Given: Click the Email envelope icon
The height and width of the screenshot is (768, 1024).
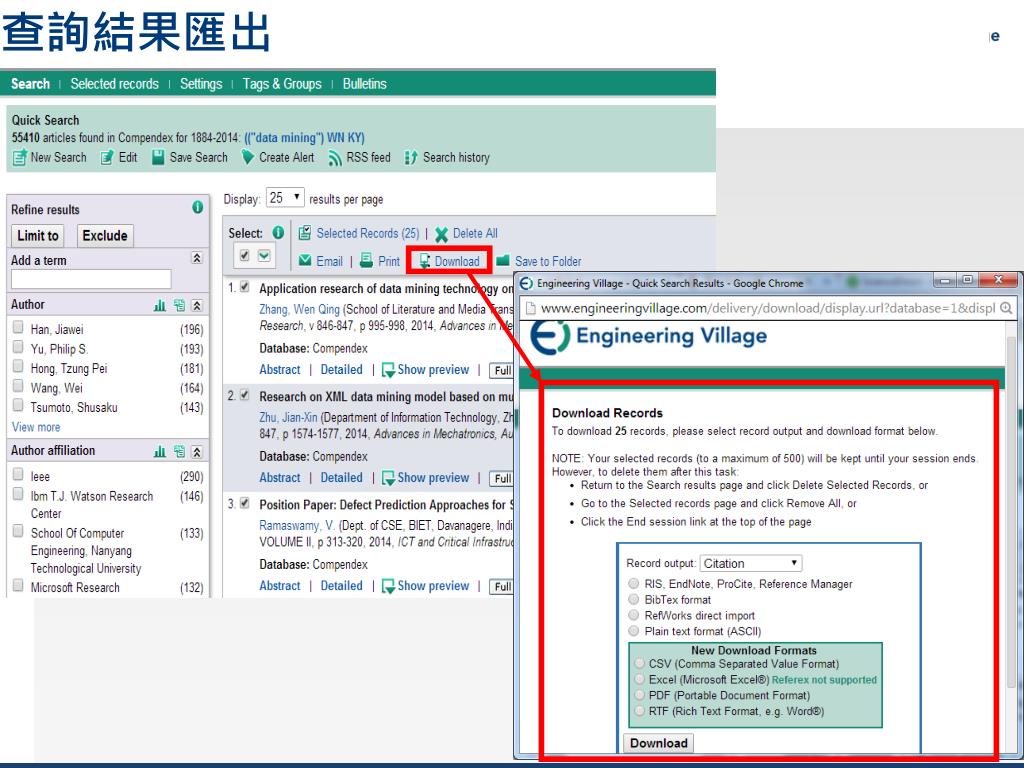Looking at the screenshot, I should tap(305, 261).
